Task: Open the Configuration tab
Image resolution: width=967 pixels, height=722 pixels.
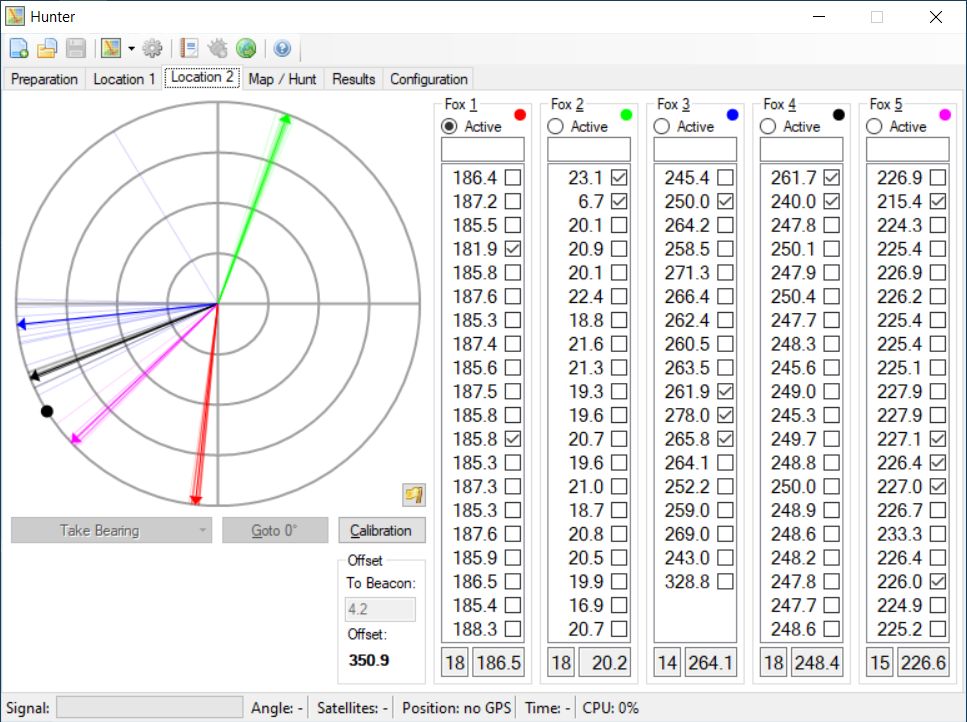Action: (x=429, y=79)
